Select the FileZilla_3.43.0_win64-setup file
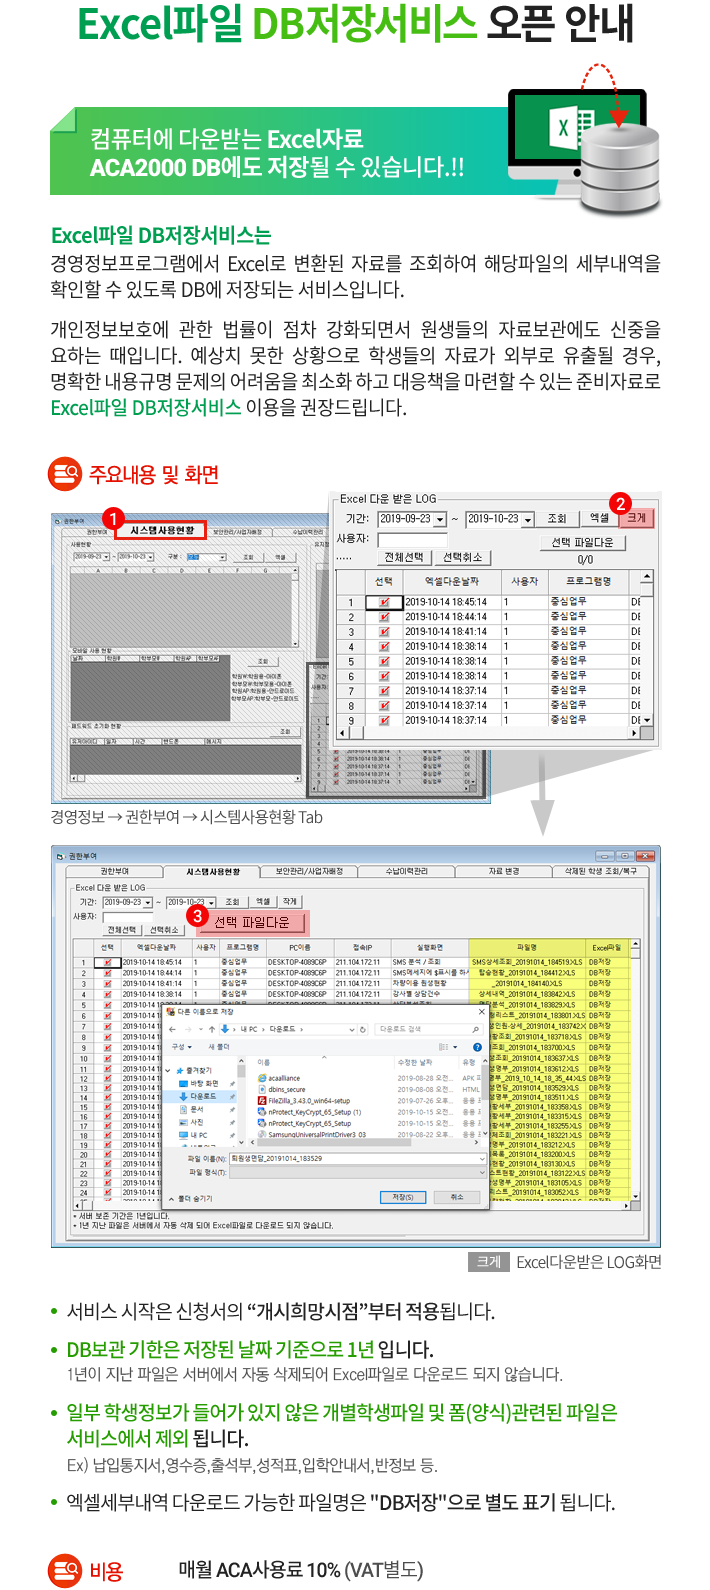The height and width of the screenshot is (1590, 710). click(x=304, y=1100)
